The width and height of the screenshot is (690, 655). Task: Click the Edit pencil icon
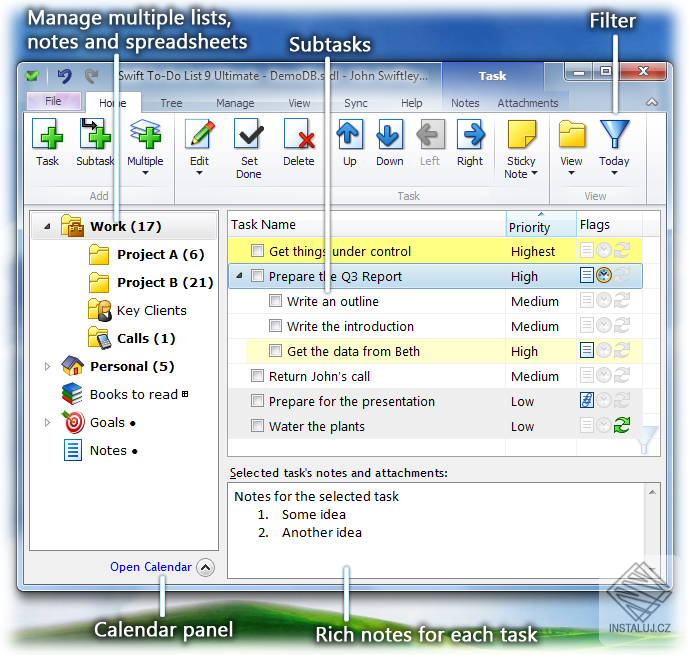coord(199,134)
